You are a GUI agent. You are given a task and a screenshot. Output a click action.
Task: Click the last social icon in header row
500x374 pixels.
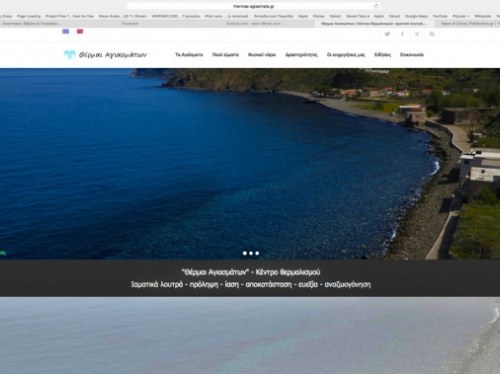point(432,34)
